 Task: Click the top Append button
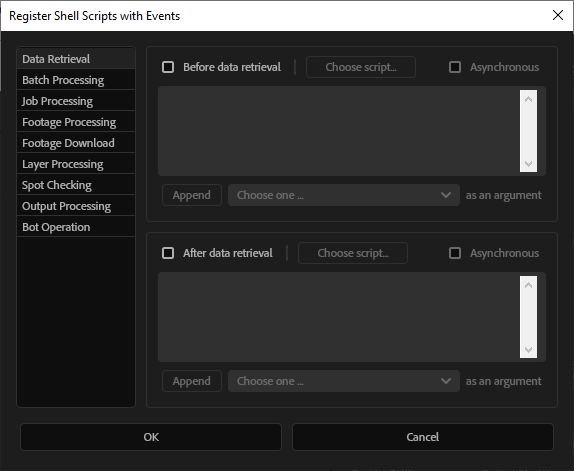[x=192, y=195]
